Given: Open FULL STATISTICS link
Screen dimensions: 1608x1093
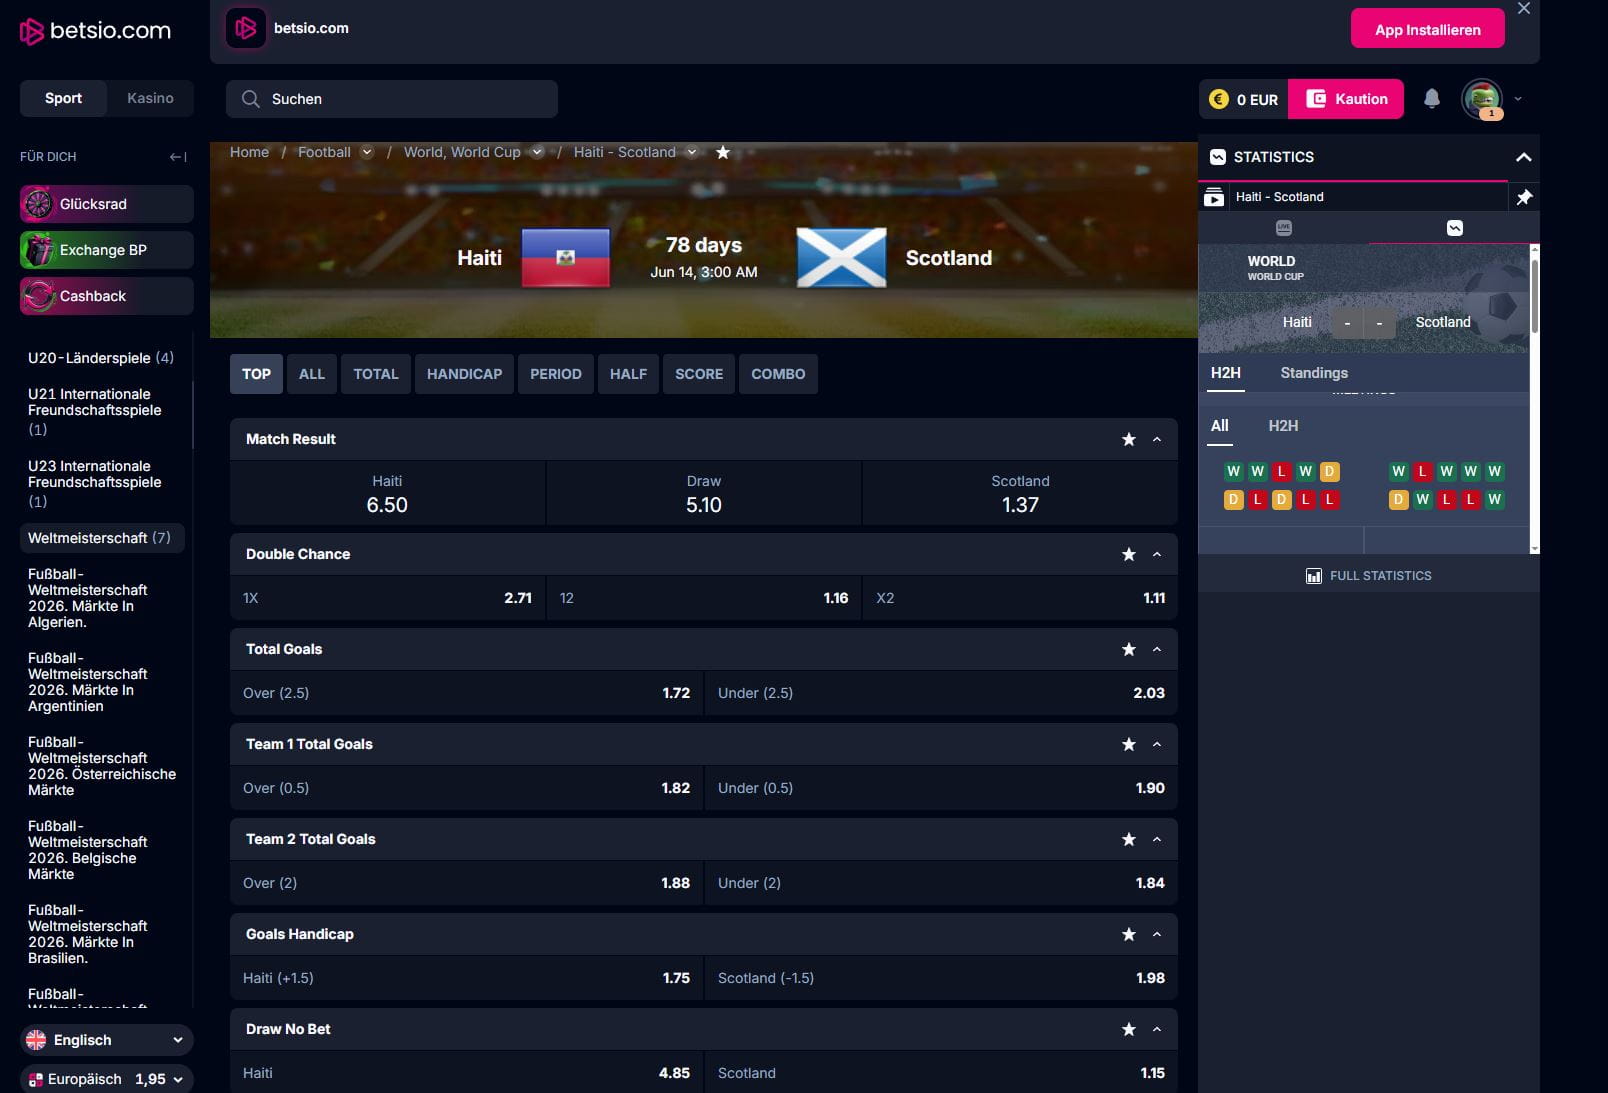Looking at the screenshot, I should (1368, 575).
